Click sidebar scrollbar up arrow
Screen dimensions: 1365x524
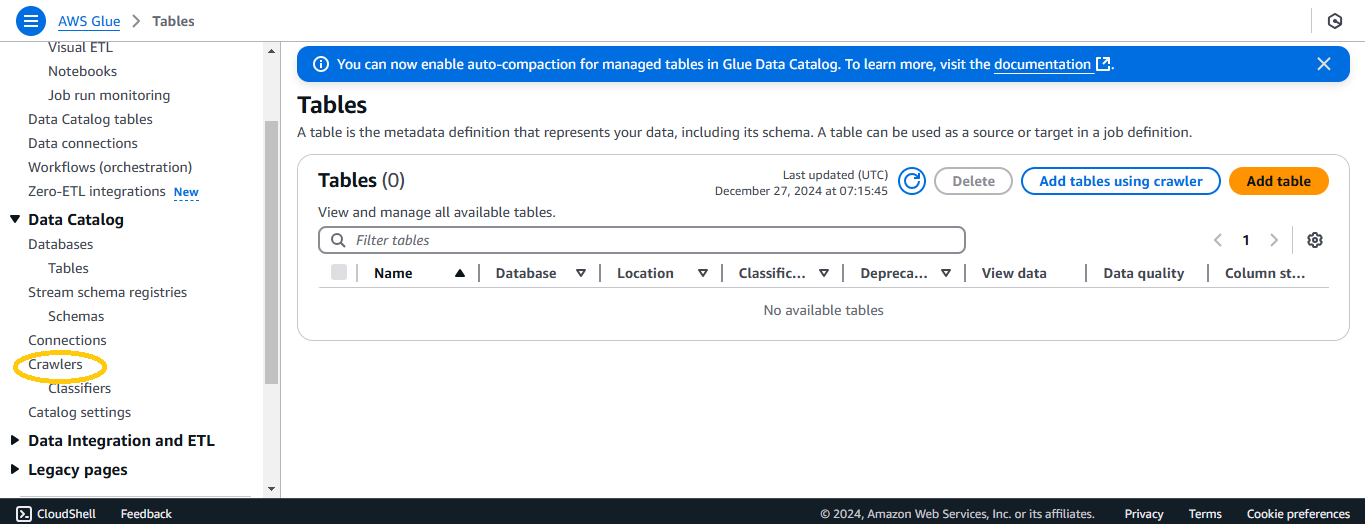coord(272,49)
